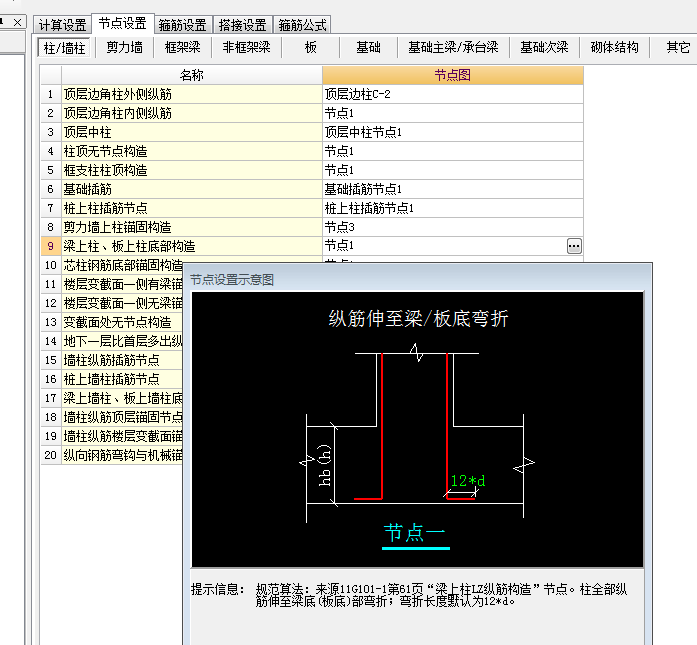Image resolution: width=697 pixels, height=645 pixels.
Task: Click the 顶层中柱节点1 value cell
Action: (453, 132)
